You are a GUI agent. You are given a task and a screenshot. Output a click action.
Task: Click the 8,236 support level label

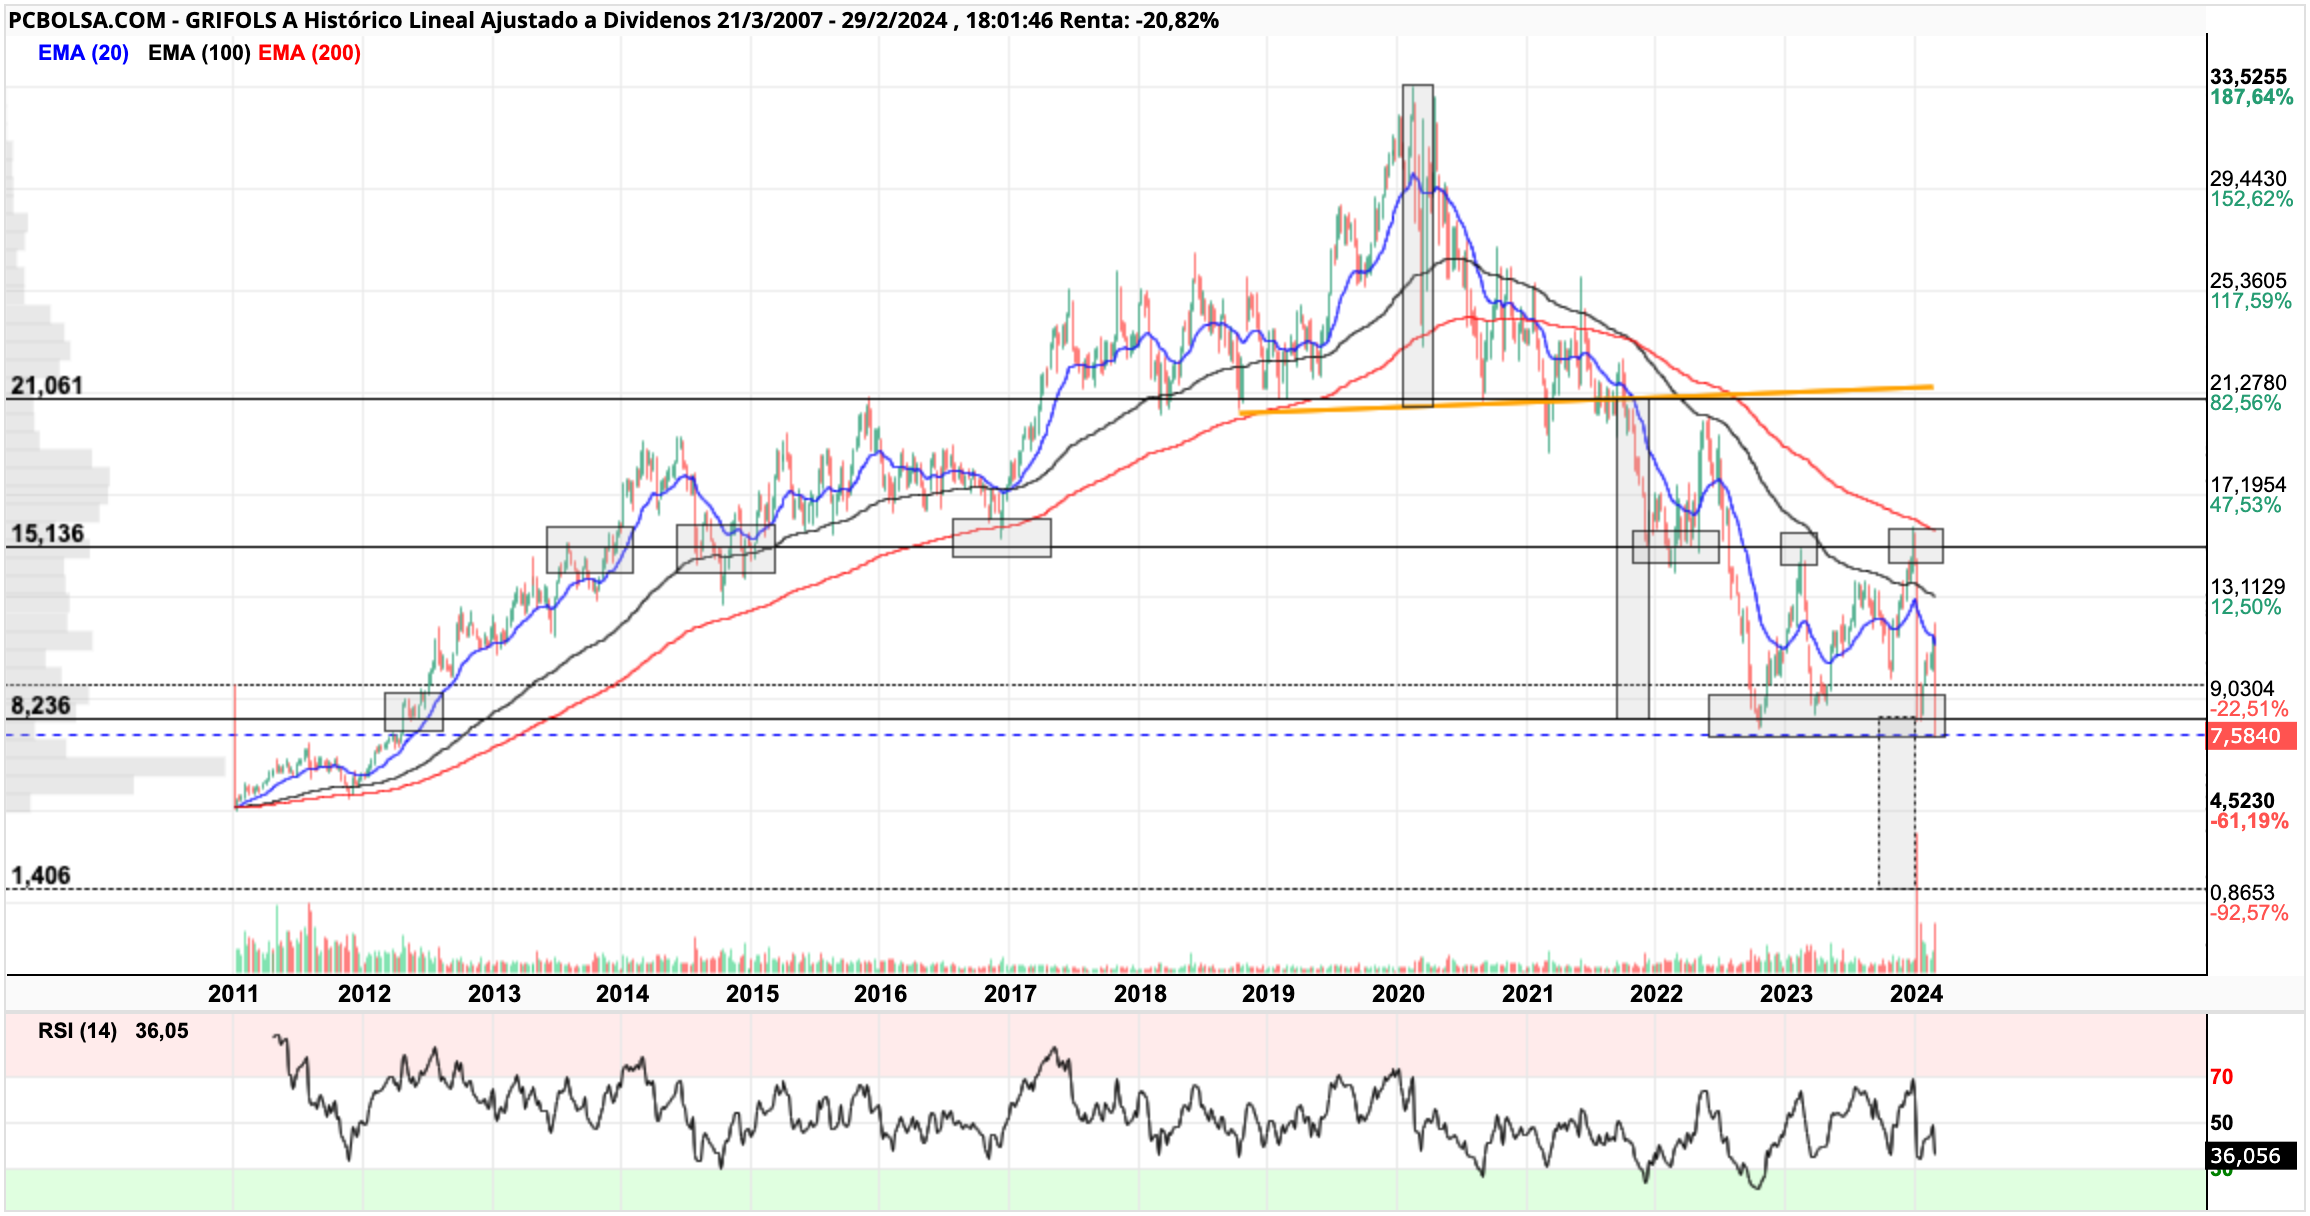coord(41,705)
